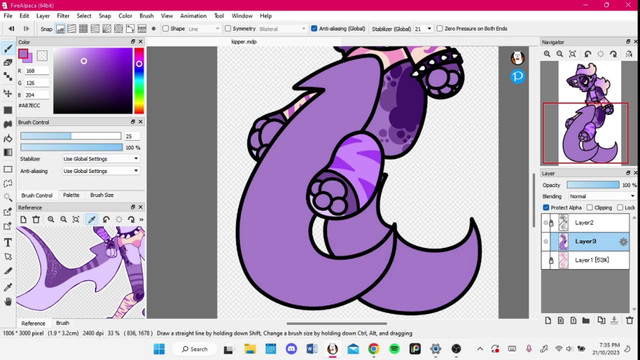The height and width of the screenshot is (360, 640).
Task: Select the Bucket fill tool
Action: [x=8, y=138]
